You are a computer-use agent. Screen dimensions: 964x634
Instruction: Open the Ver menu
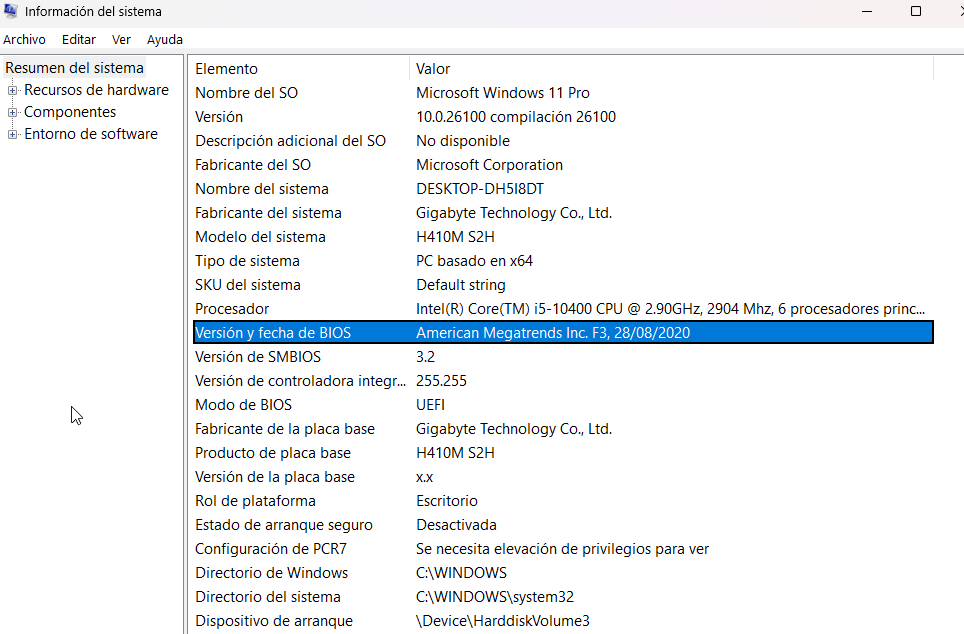(121, 39)
